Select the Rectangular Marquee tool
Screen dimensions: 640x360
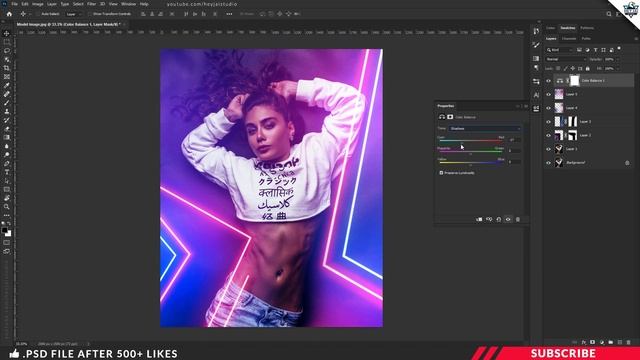[7, 42]
